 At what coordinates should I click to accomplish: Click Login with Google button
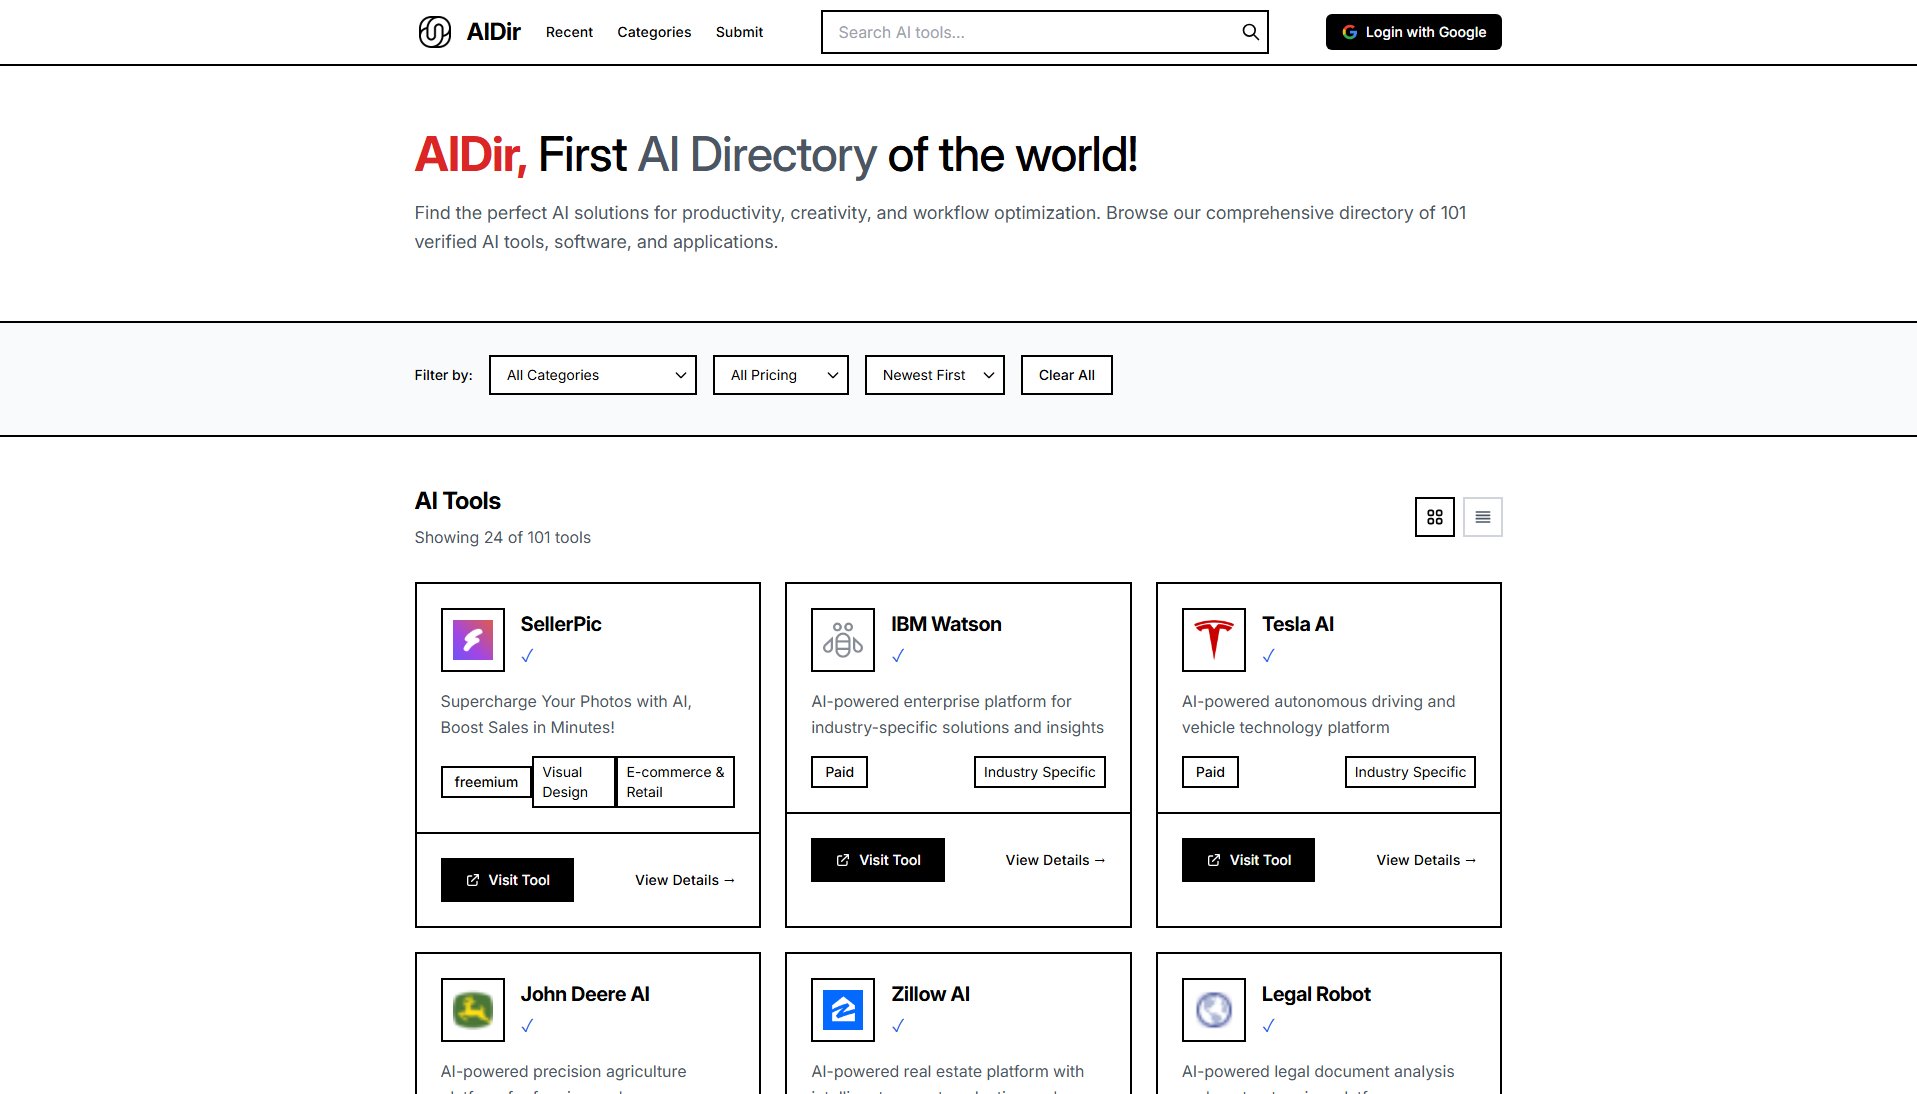point(1413,32)
